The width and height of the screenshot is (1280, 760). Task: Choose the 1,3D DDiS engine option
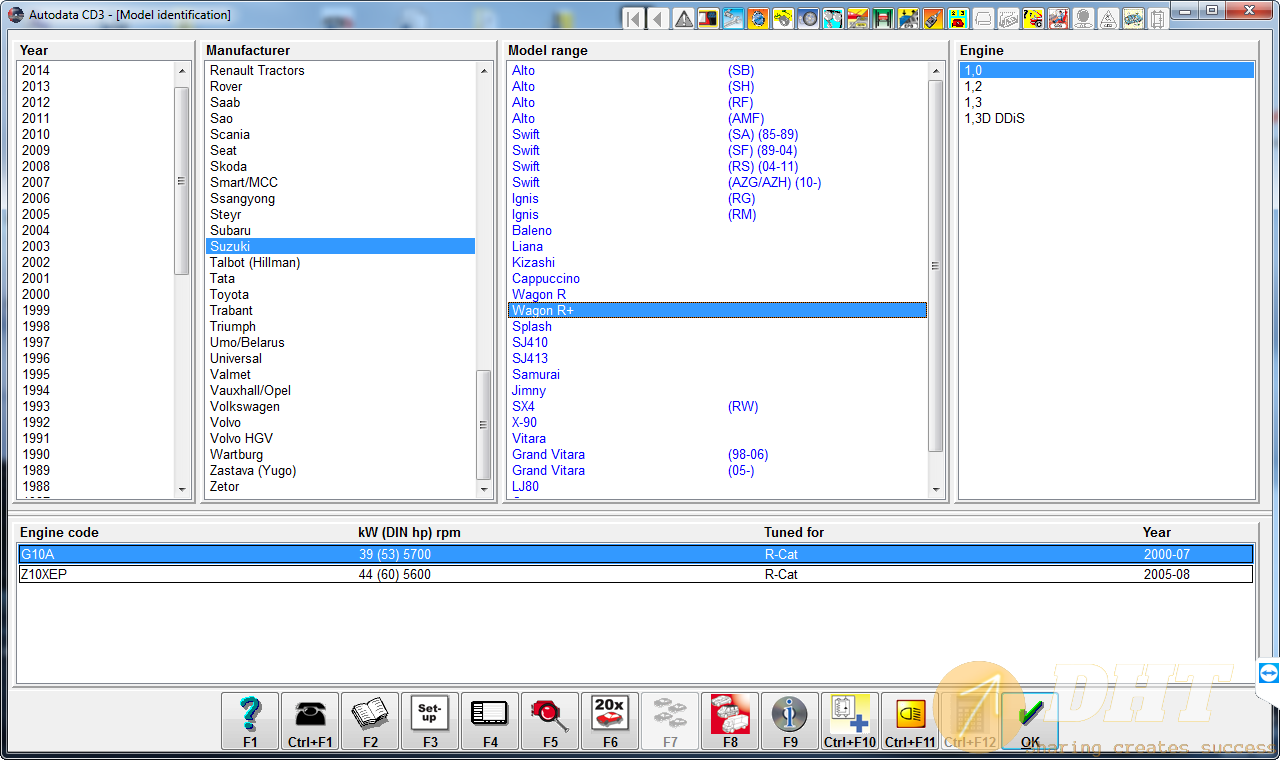(x=994, y=118)
